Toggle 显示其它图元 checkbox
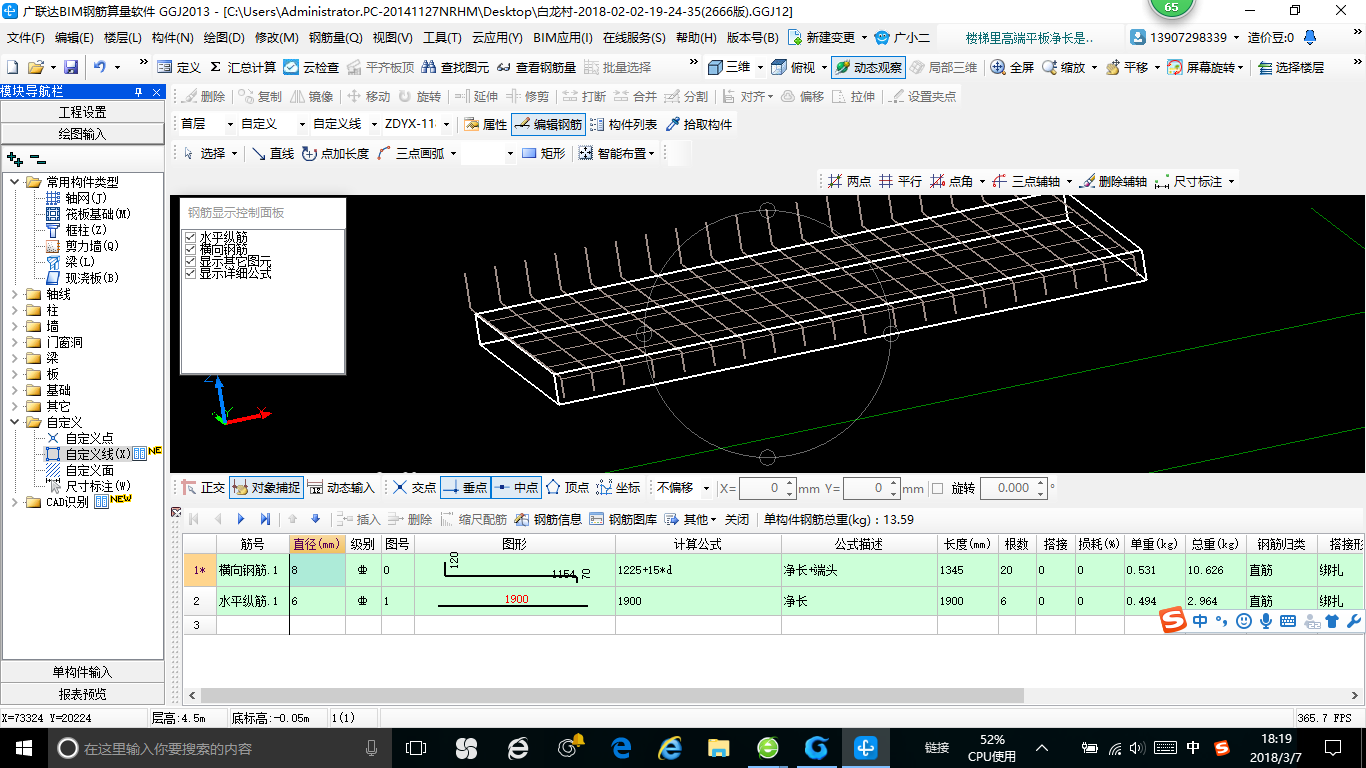This screenshot has width=1366, height=768. coord(190,261)
